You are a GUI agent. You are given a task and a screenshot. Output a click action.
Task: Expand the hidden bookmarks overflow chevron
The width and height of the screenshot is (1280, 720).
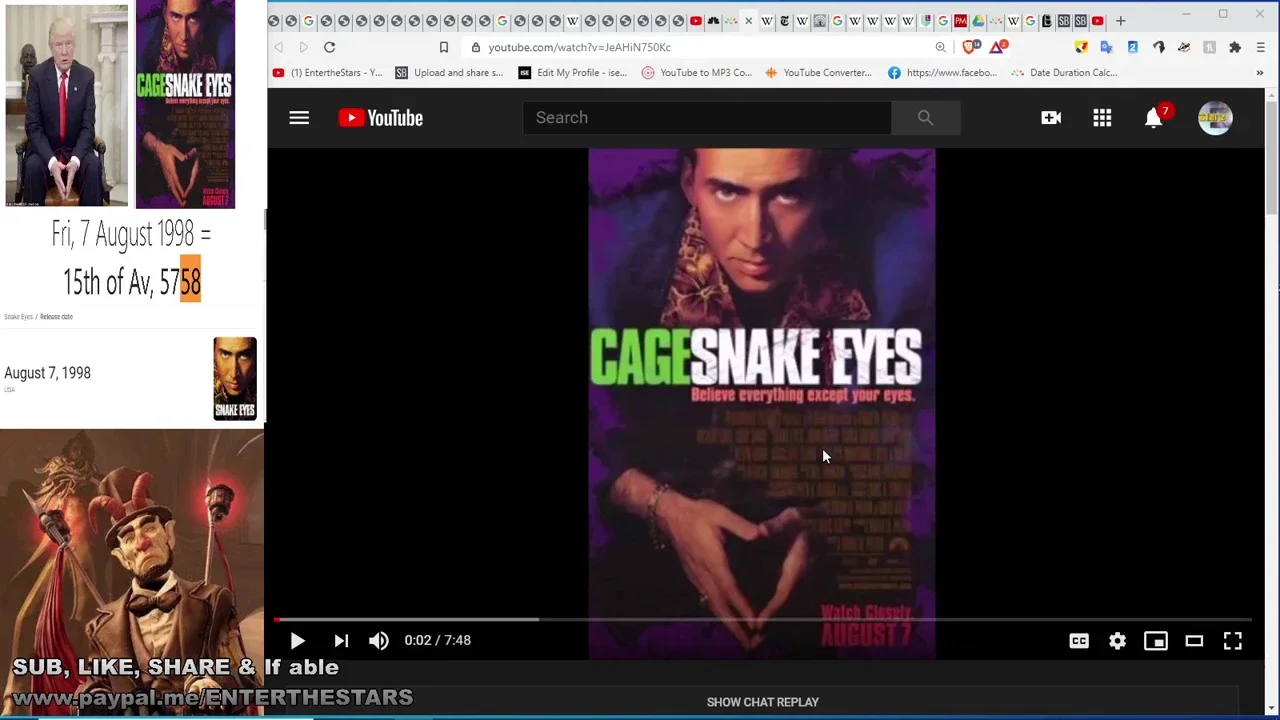[1259, 73]
